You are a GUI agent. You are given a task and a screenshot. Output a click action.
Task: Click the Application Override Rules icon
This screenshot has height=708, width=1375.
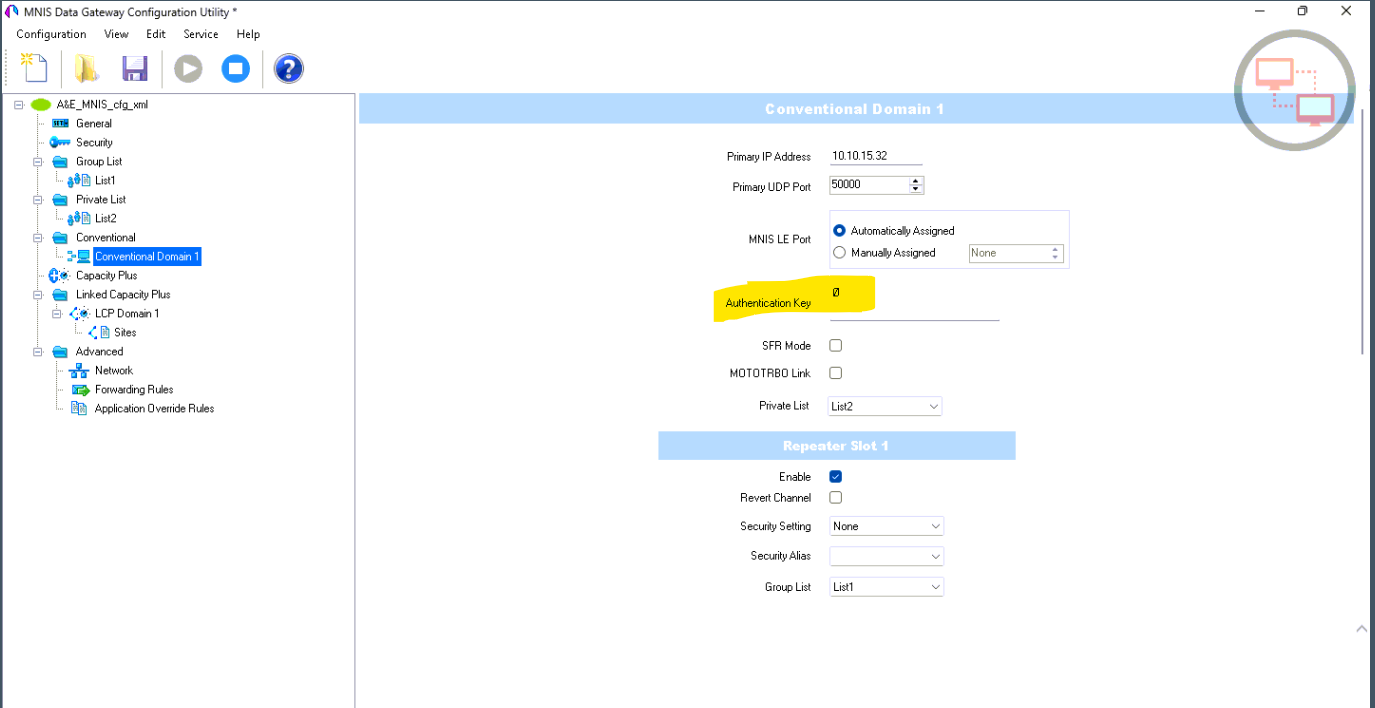tap(79, 408)
